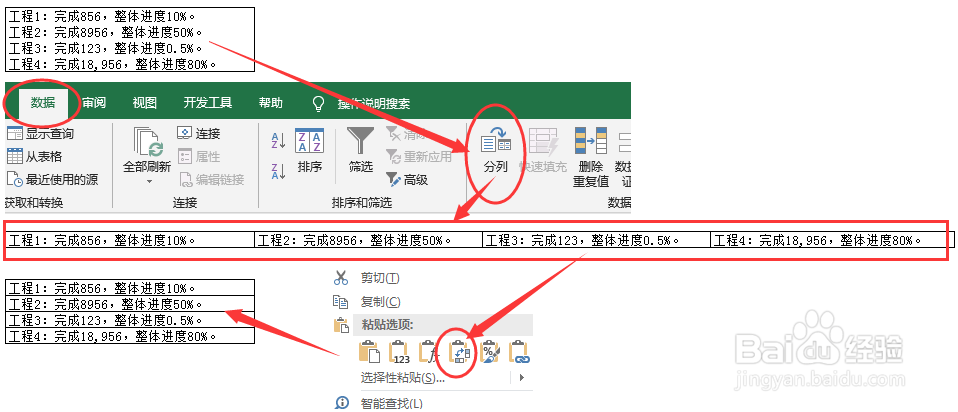Sort ascending with the A-to-Z icon
Screen dimensions: 958x412
279,141
